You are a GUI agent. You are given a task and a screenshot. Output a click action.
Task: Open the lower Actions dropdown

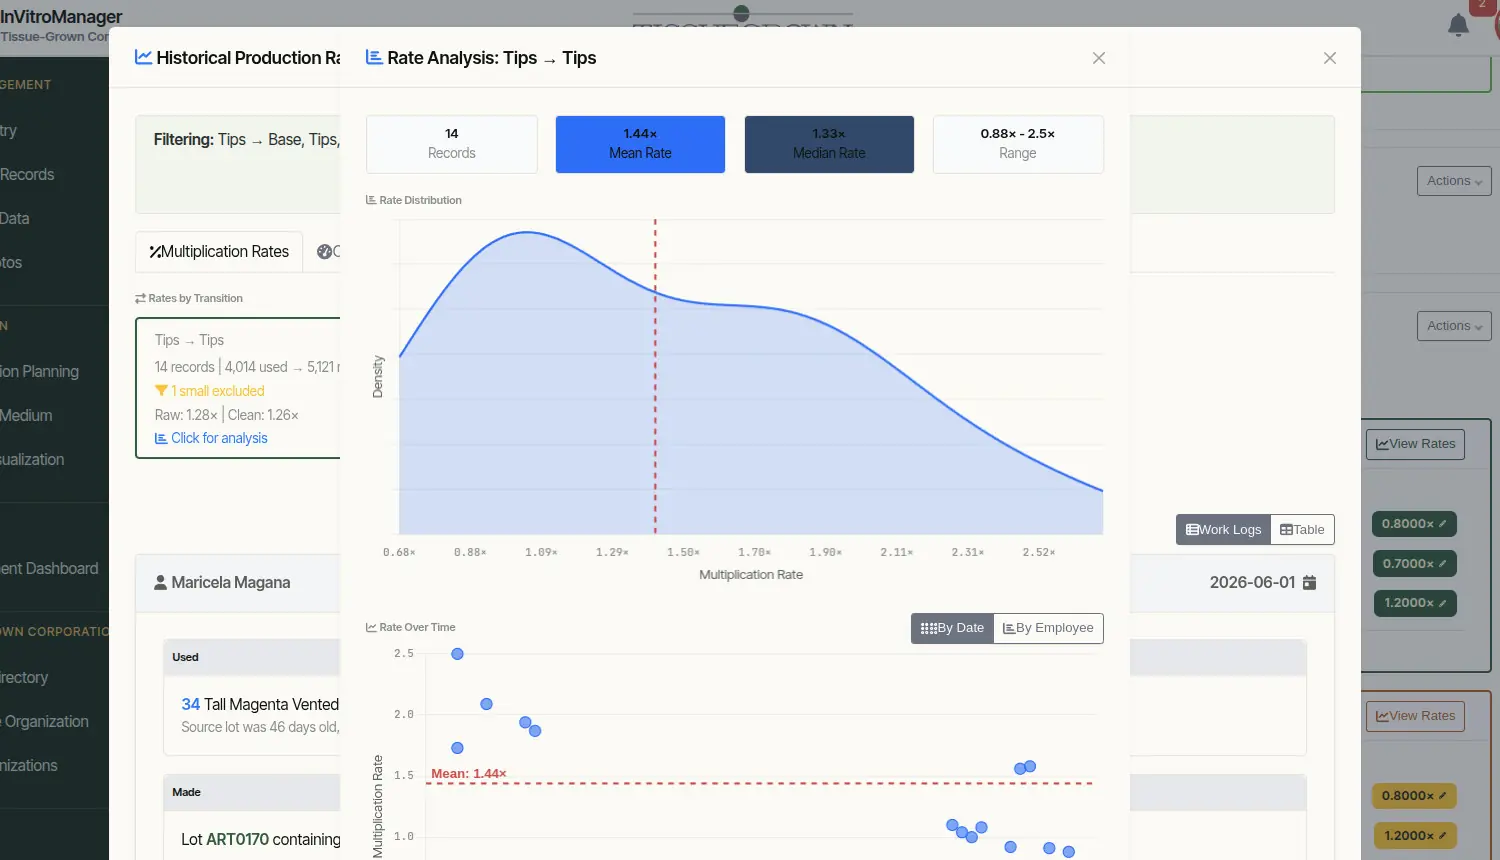(x=1454, y=326)
